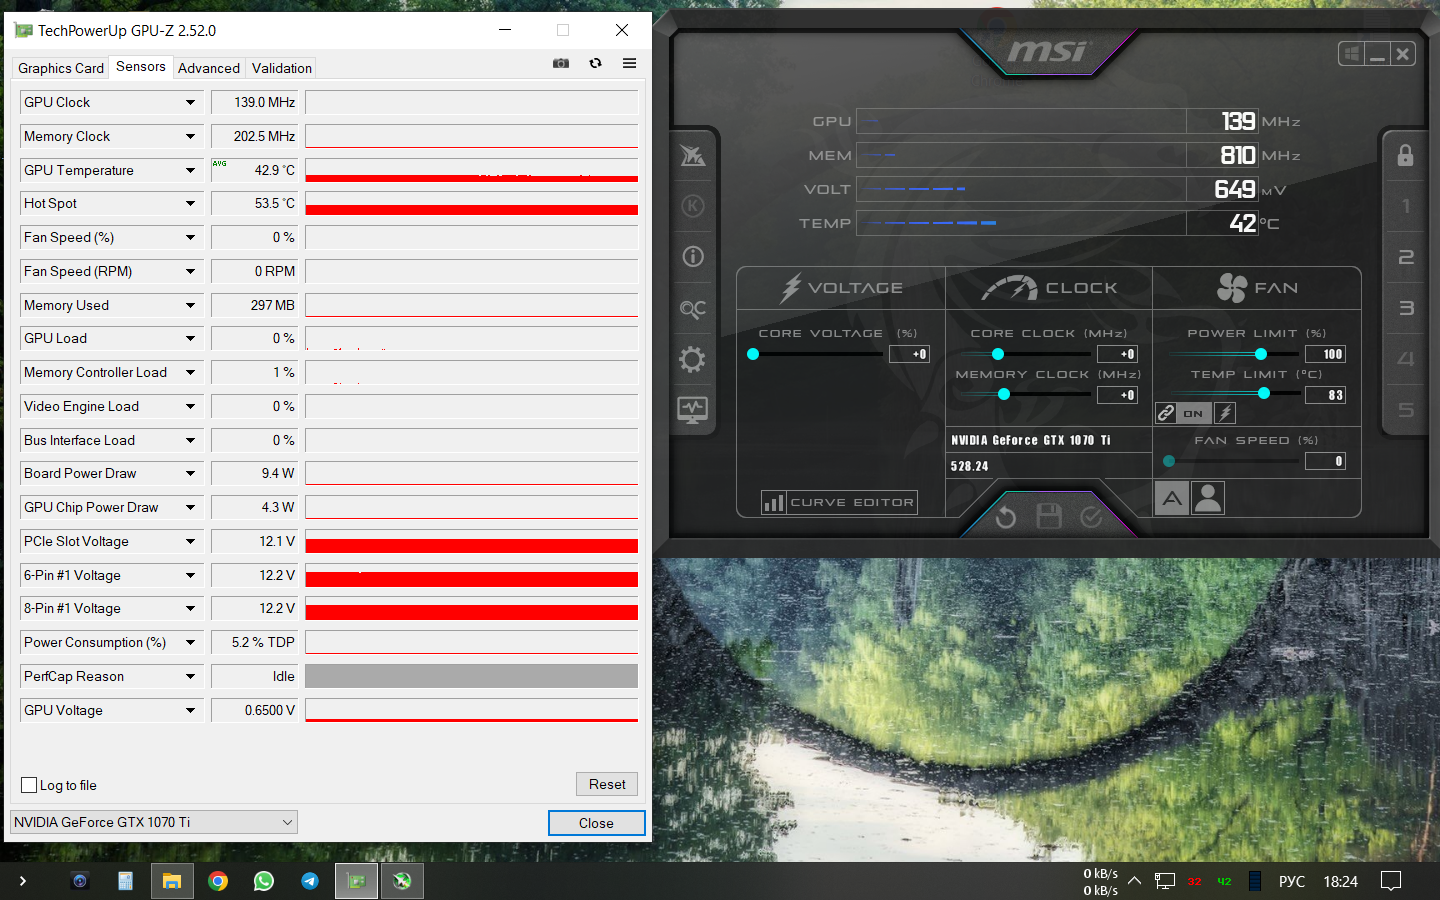Switch to the Sensors tab
The image size is (1440, 900).
click(141, 67)
